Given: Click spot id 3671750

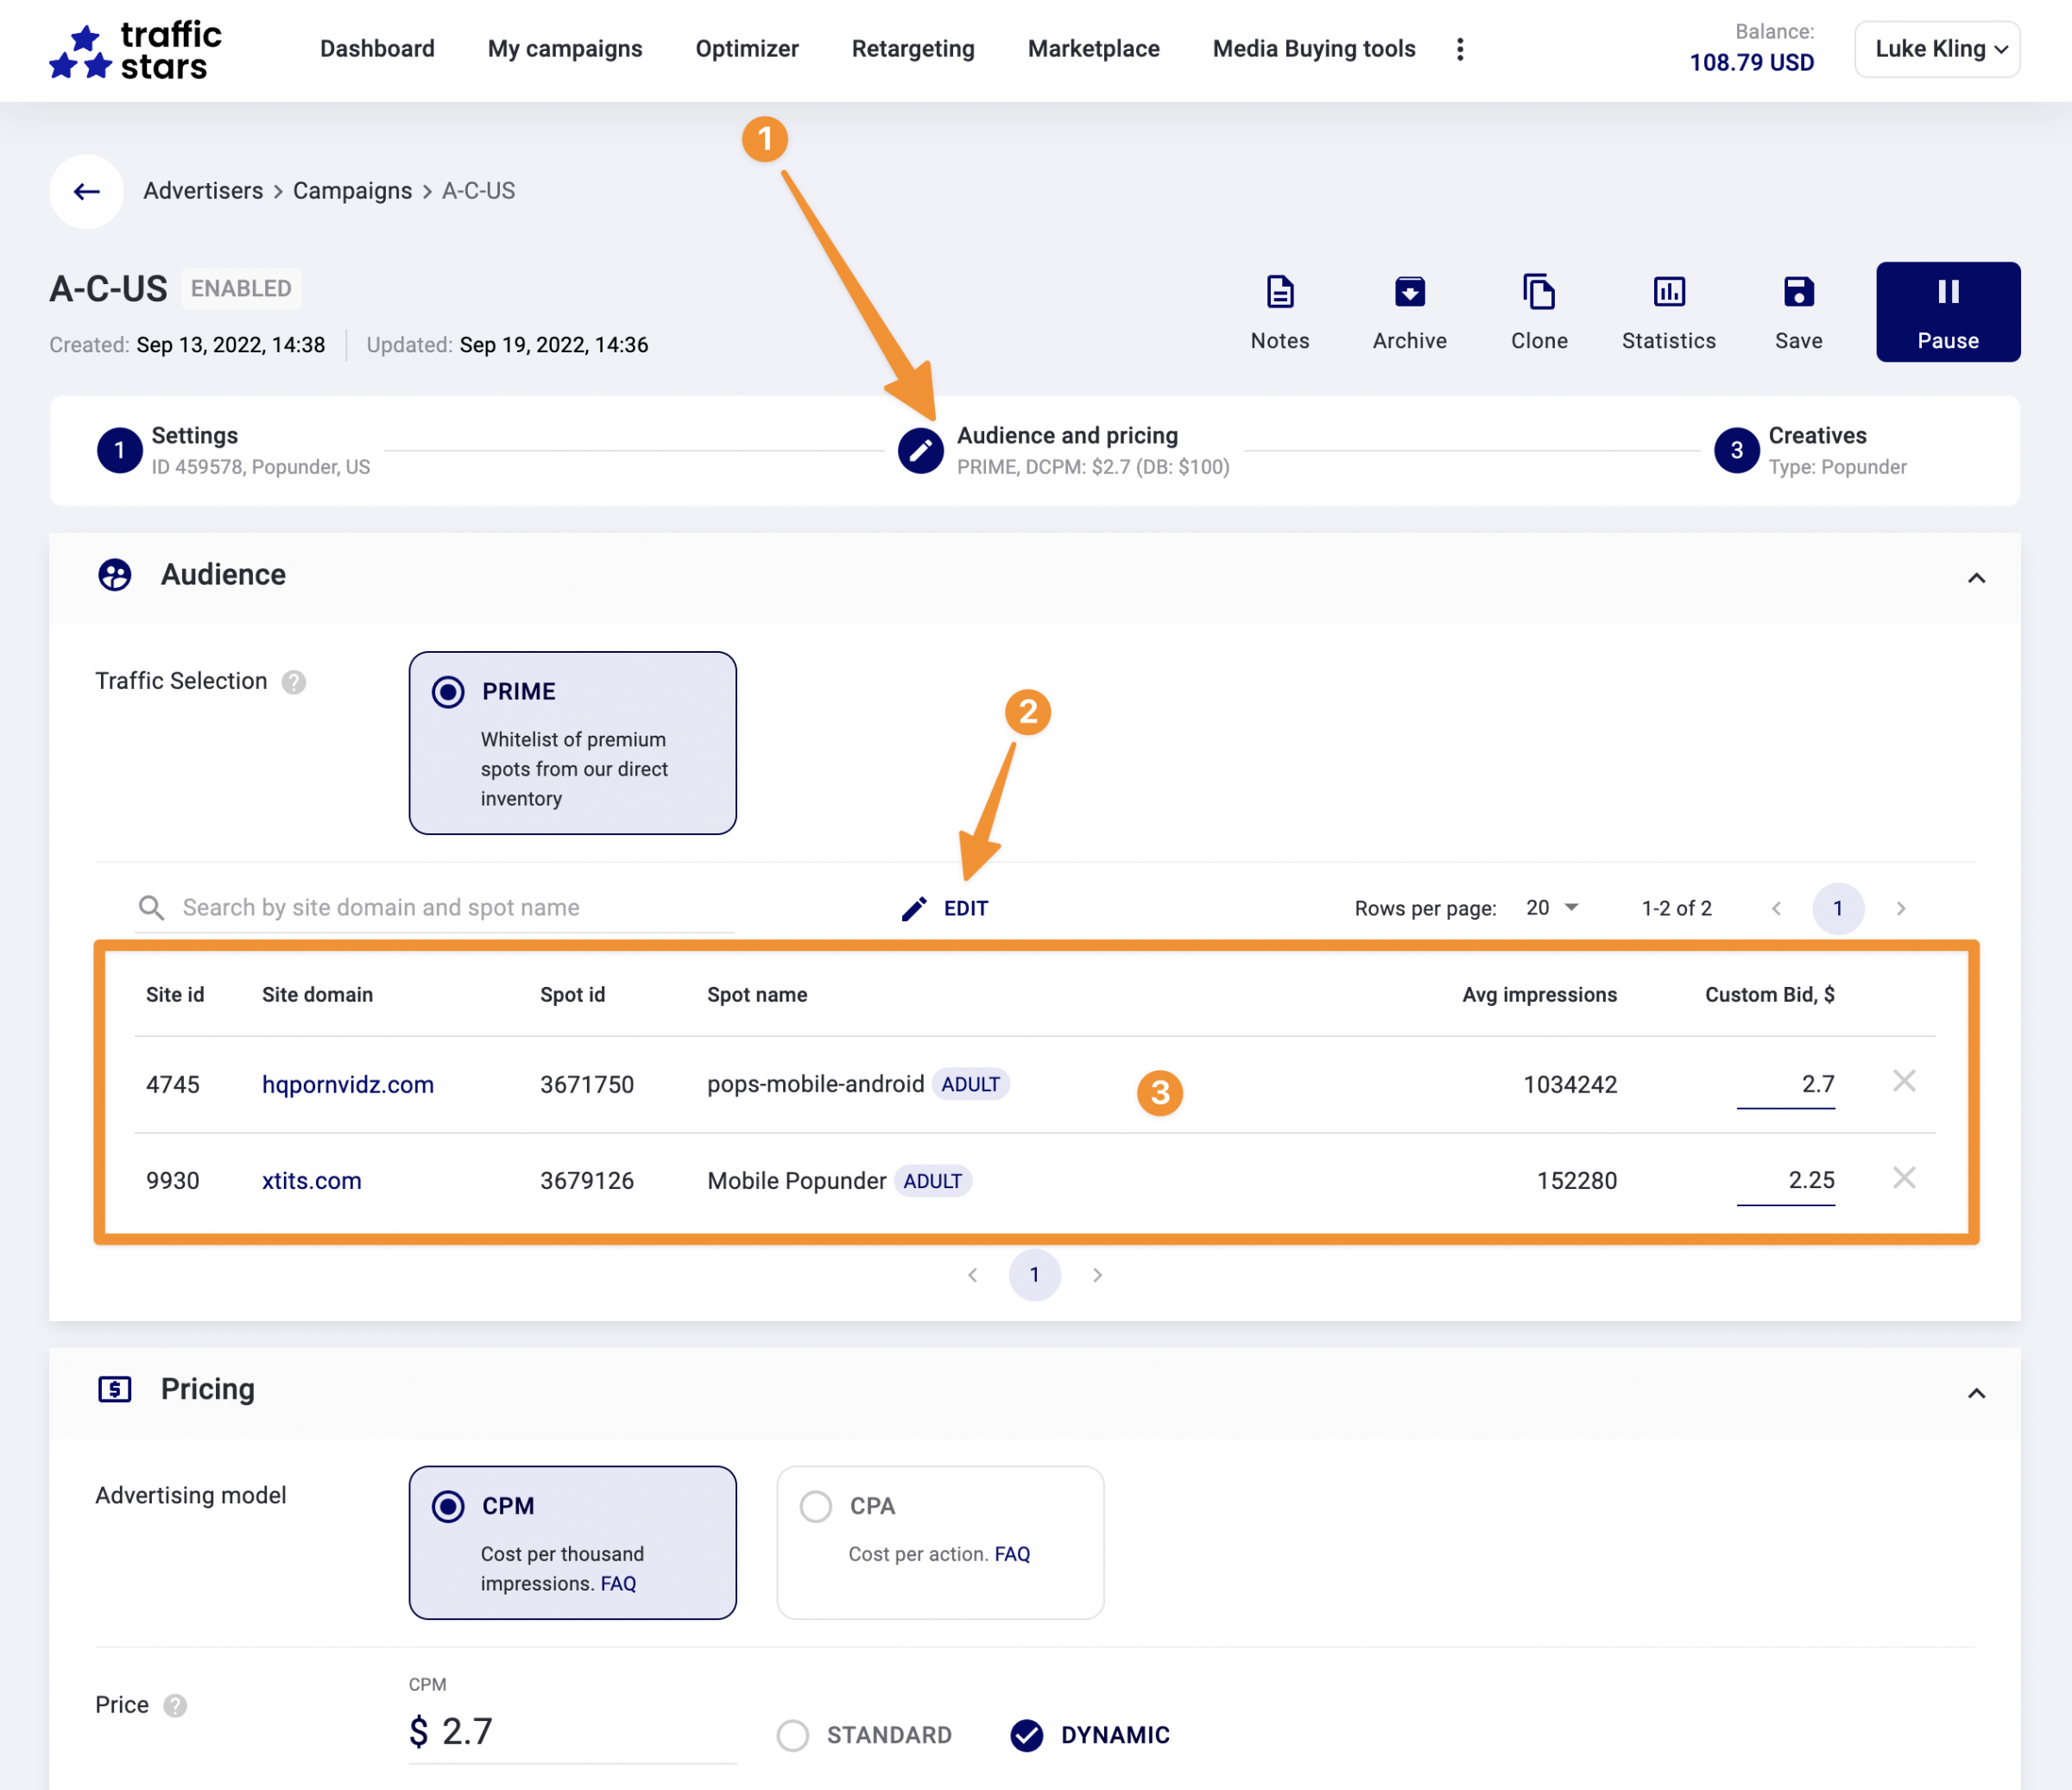Looking at the screenshot, I should point(587,1084).
